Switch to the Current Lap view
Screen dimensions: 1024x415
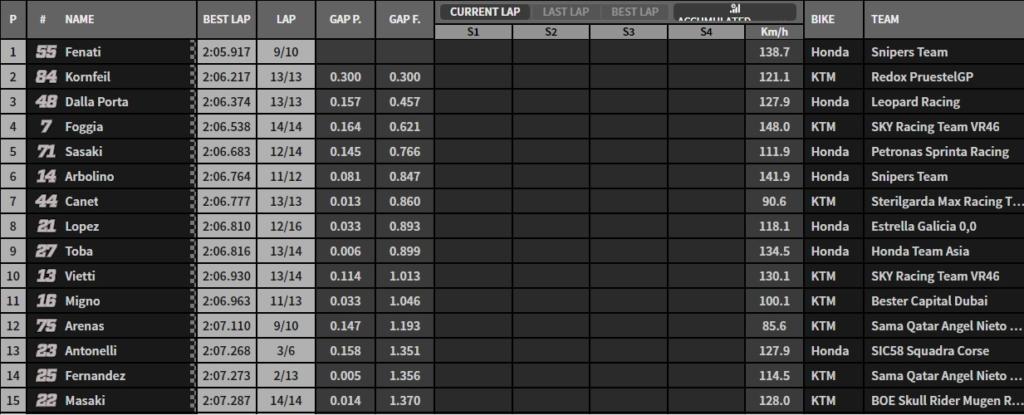(x=482, y=12)
